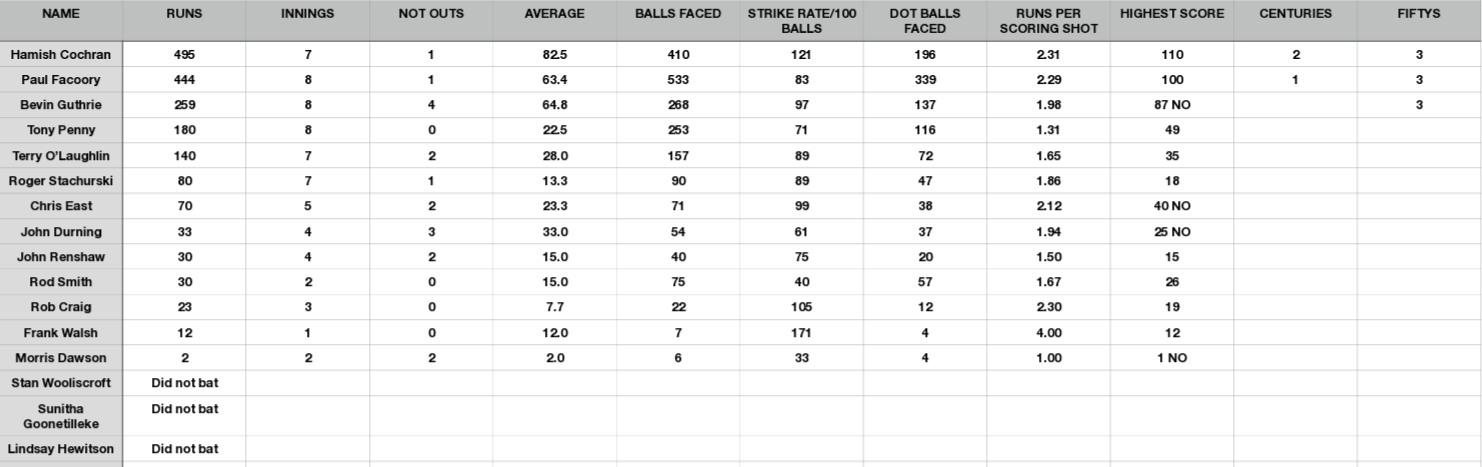Click Lindsay Hewitson's Did not bat cell
Screen dimensions: 1482x467
click(x=184, y=449)
